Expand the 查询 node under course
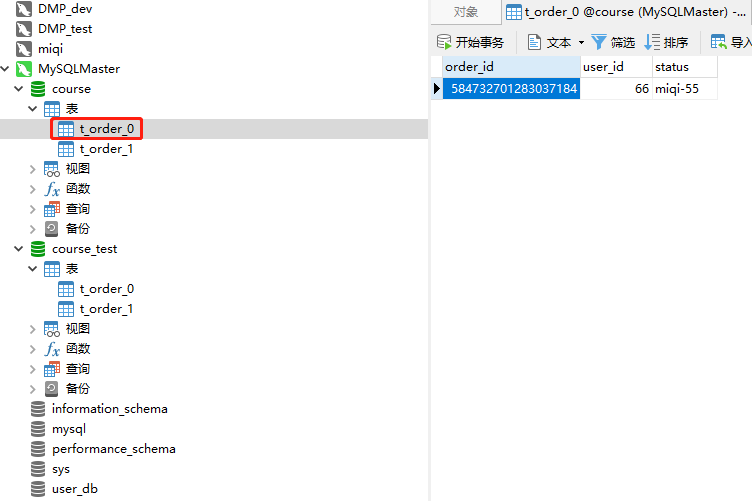This screenshot has width=752, height=501. tap(33, 209)
